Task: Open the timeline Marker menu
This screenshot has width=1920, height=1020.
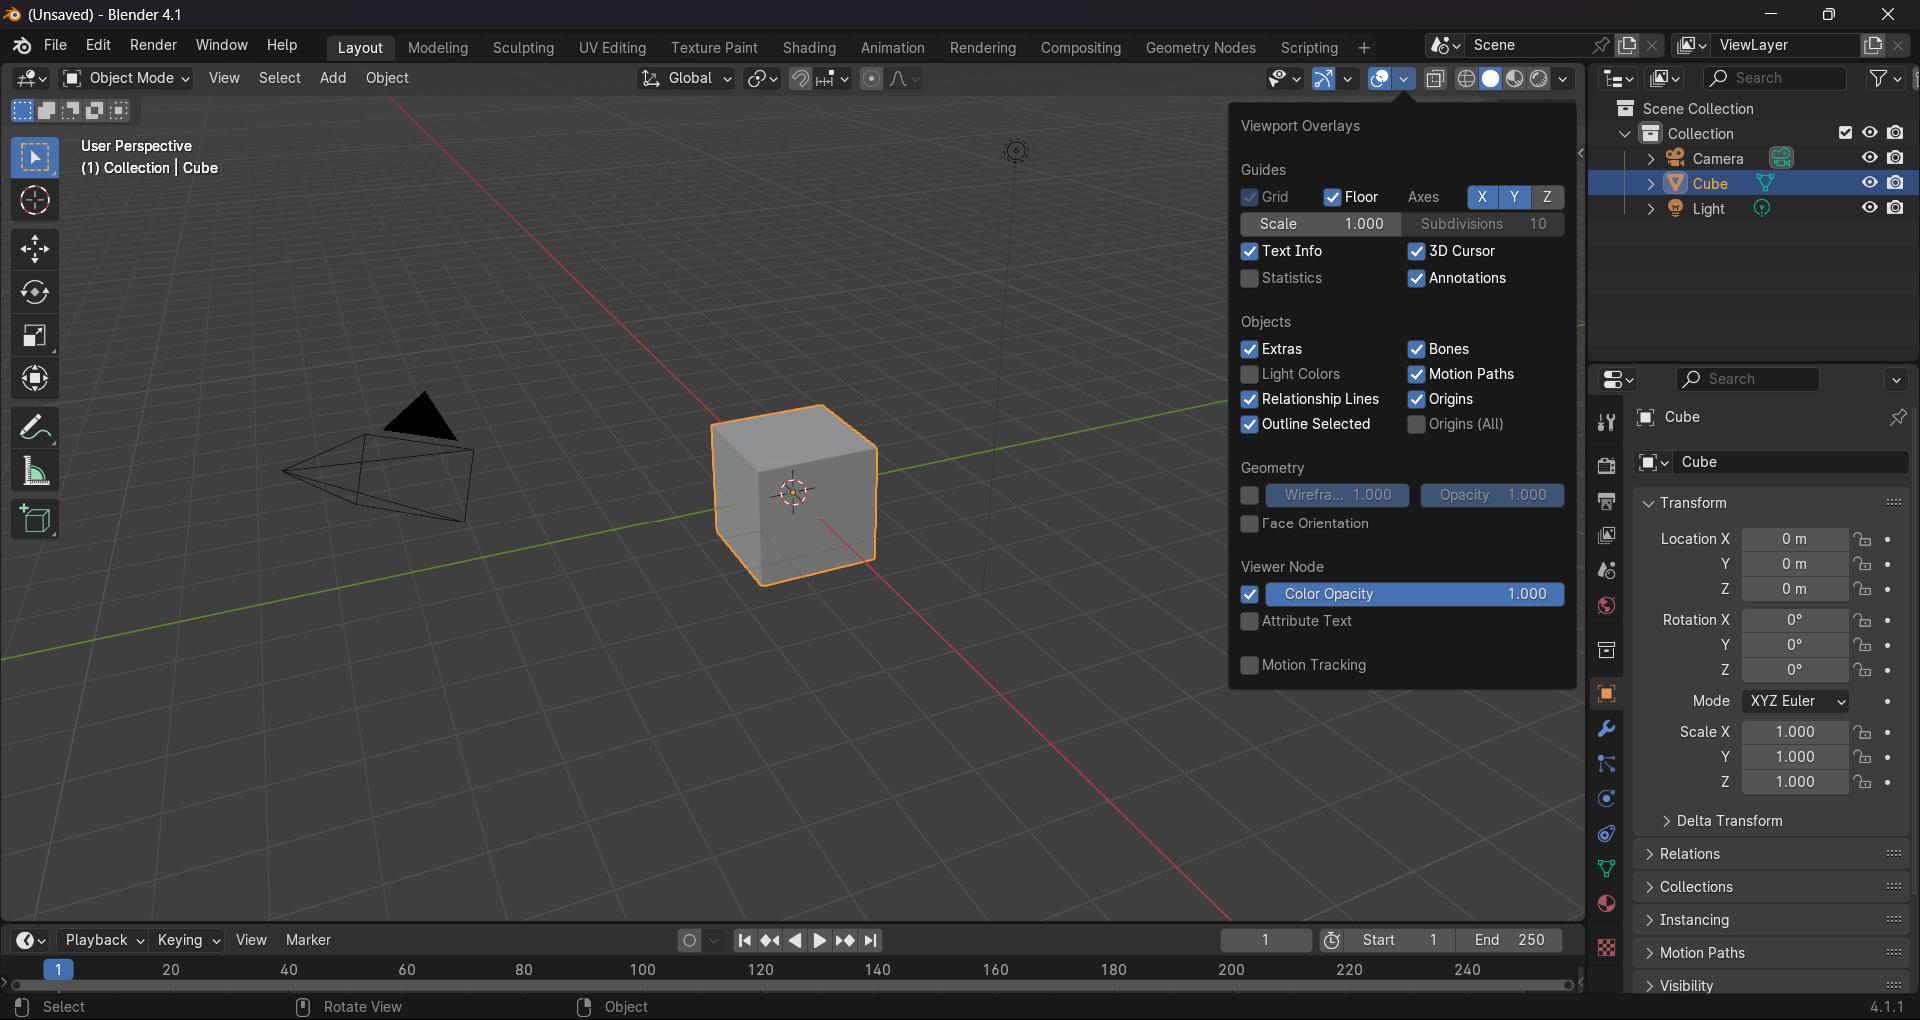Action: point(308,940)
